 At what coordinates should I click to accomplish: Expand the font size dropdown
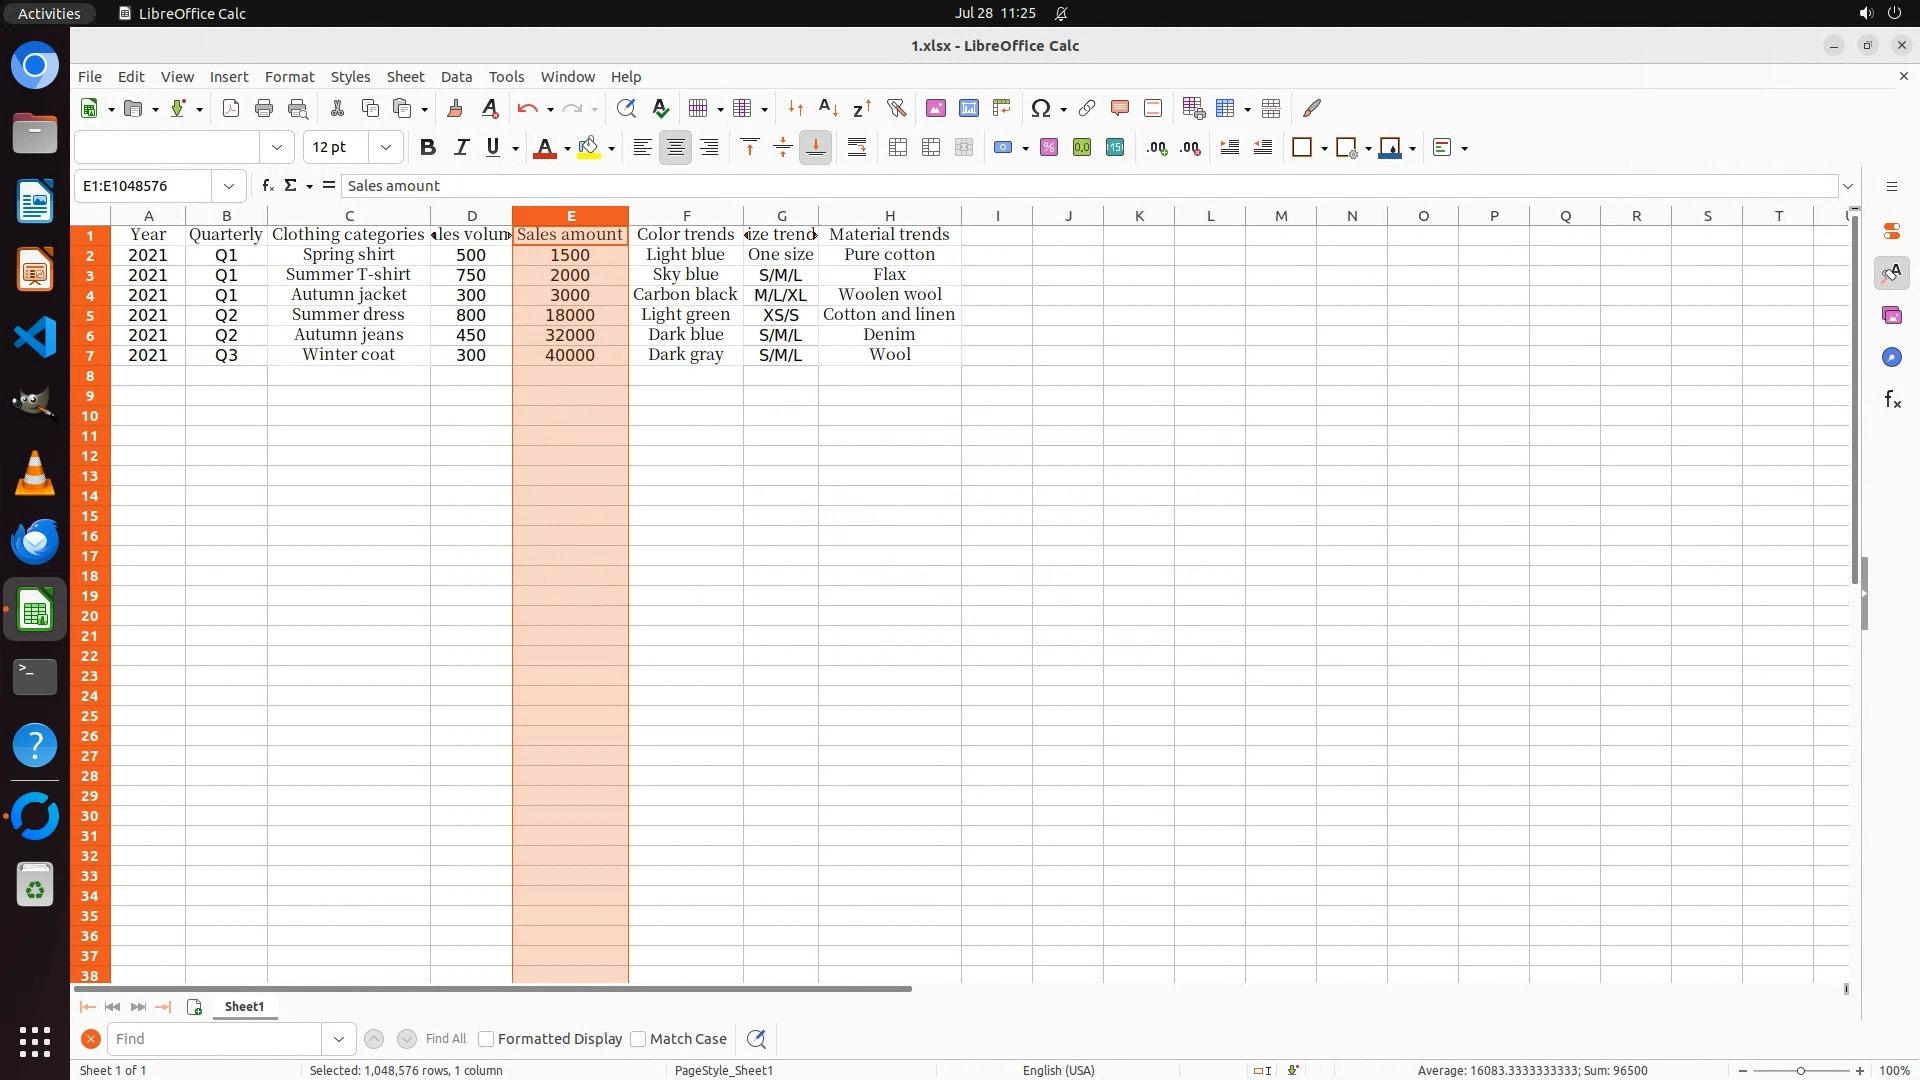tap(385, 148)
